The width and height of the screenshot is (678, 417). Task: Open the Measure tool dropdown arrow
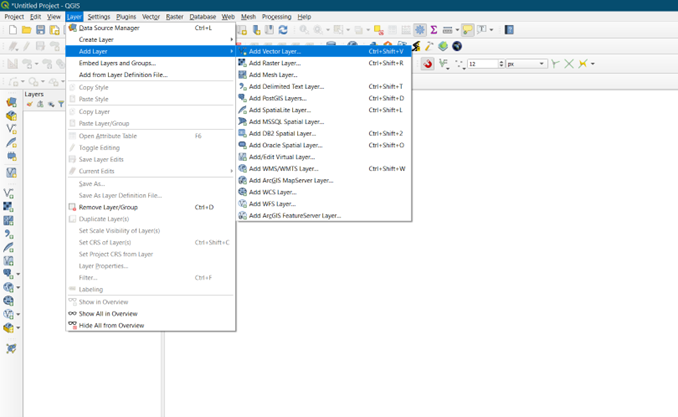[x=457, y=30]
